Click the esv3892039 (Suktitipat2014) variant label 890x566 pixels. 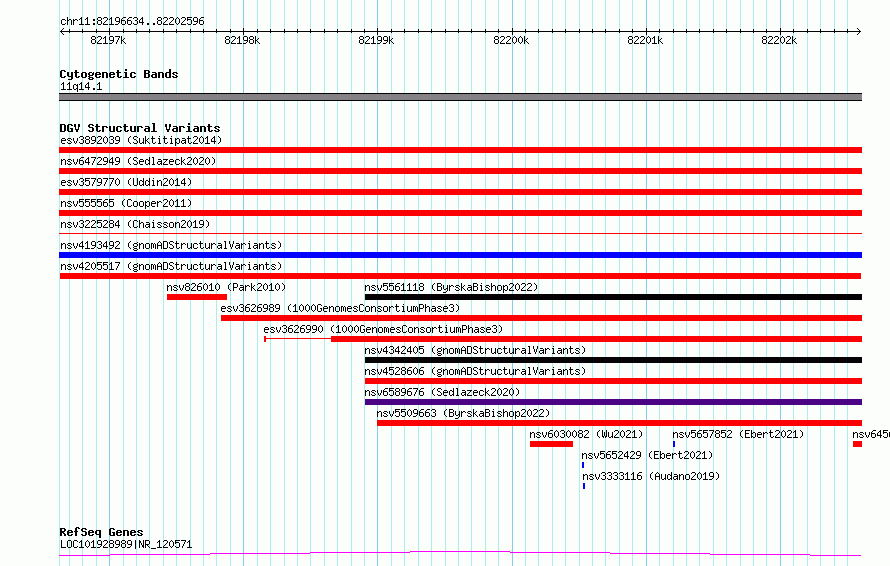click(x=141, y=140)
